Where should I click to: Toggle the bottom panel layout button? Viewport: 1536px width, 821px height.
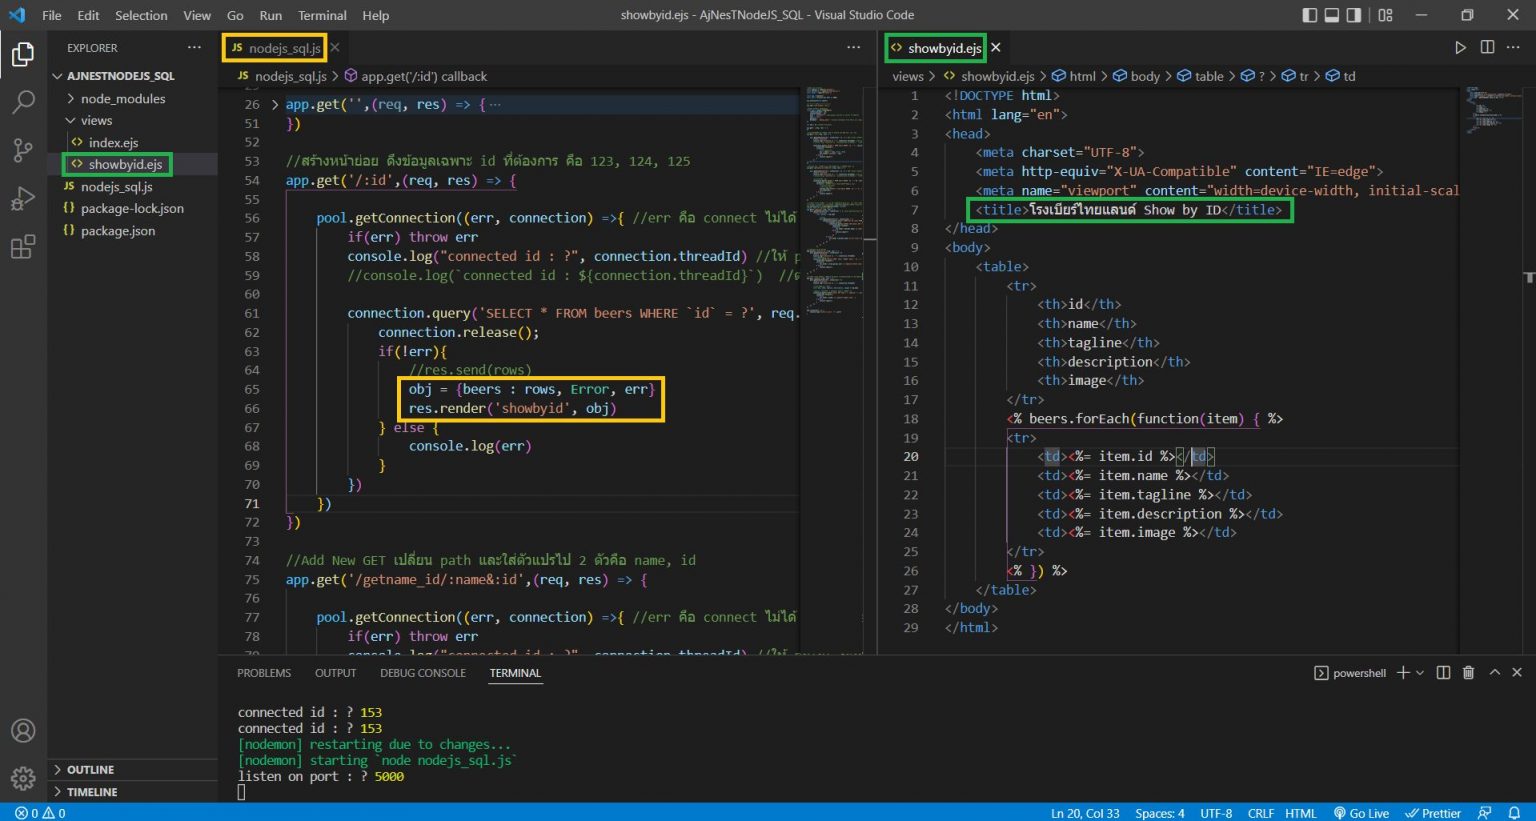[1332, 15]
